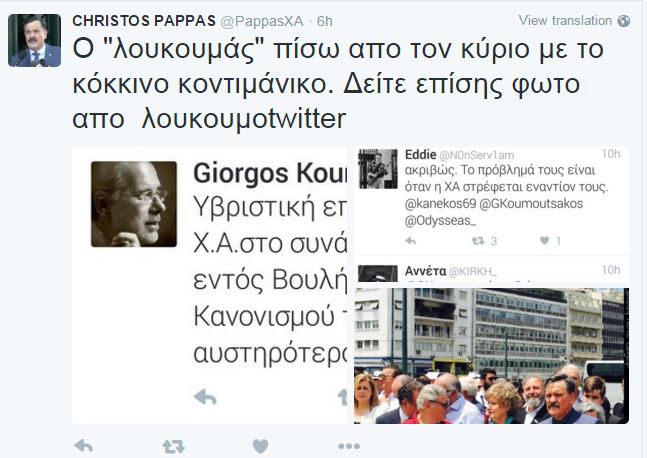Open the crowd photo in front of buildings
This screenshot has height=458, width=647.
(491, 356)
